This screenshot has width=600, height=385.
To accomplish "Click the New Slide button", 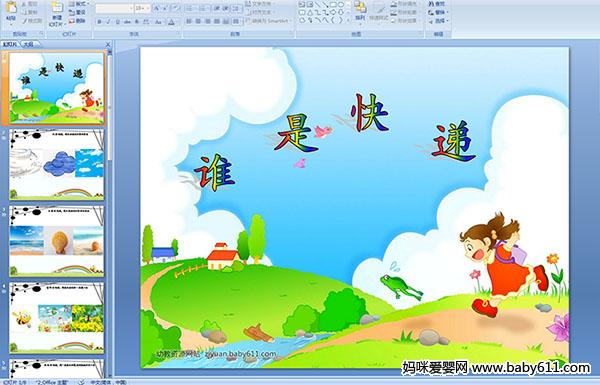I will pyautogui.click(x=57, y=14).
